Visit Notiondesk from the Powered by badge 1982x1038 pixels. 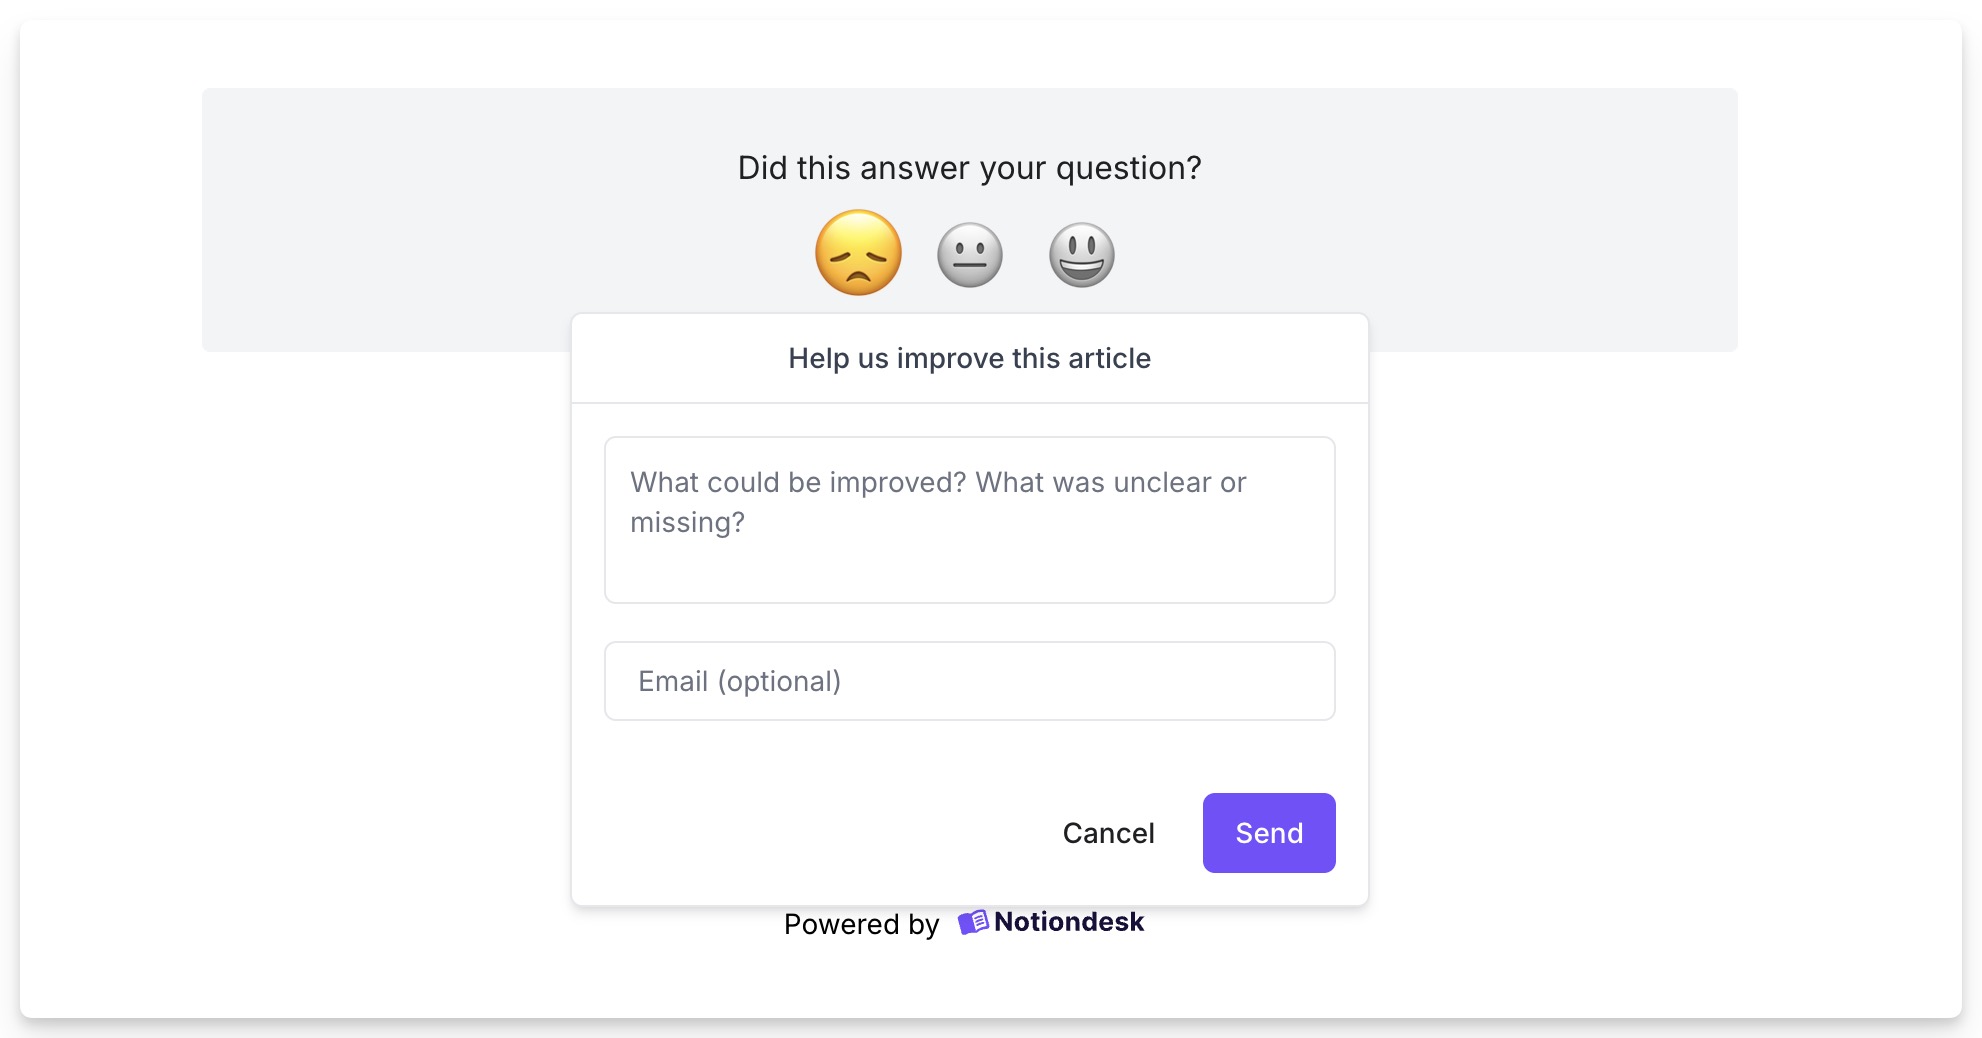tap(1051, 922)
